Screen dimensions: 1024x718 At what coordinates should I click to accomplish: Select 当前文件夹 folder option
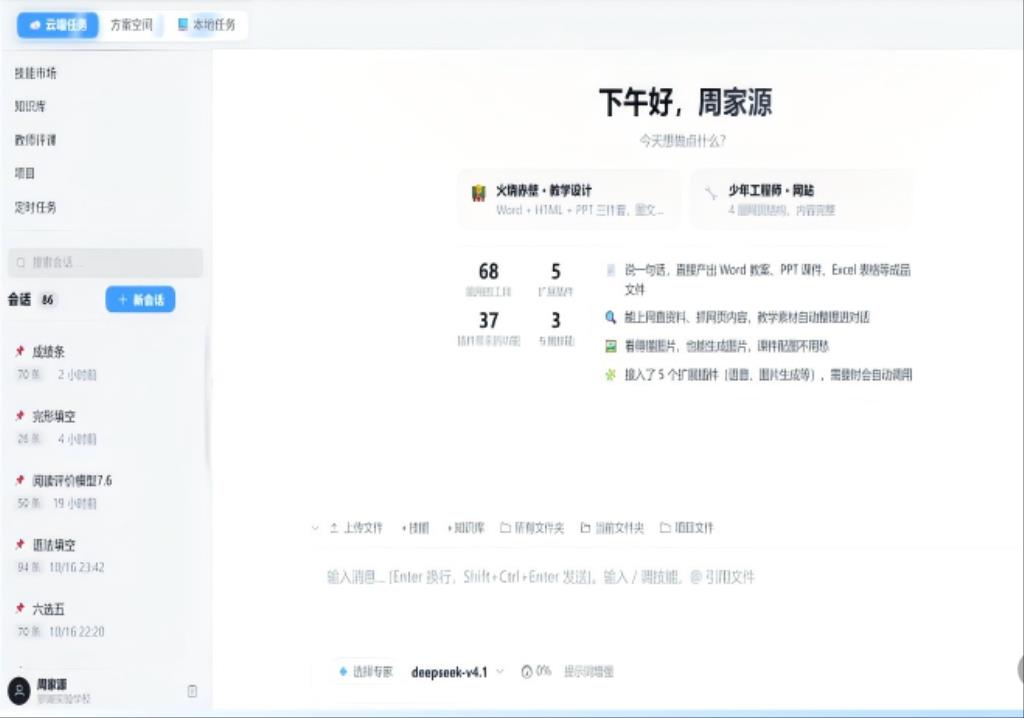[613, 527]
